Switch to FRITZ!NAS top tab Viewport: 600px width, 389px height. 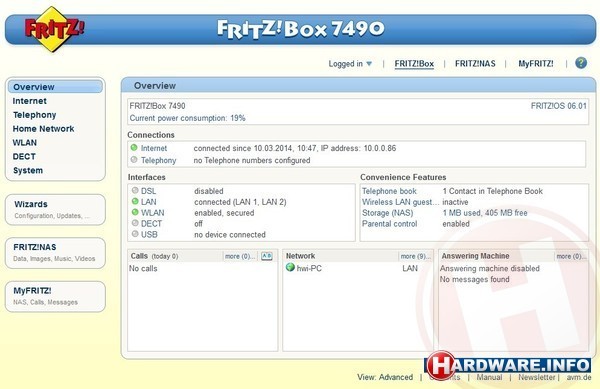click(475, 63)
